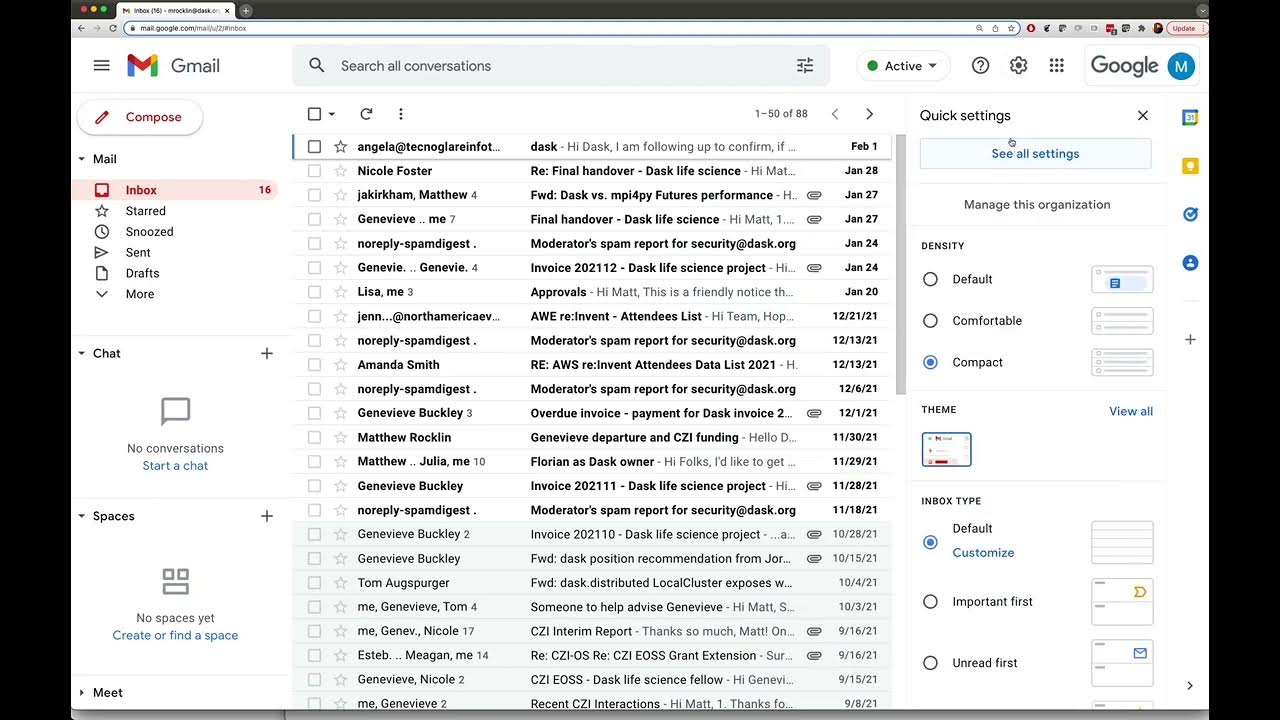Star the Nicole Foster email
Image resolution: width=1280 pixels, height=720 pixels.
pyautogui.click(x=340, y=171)
